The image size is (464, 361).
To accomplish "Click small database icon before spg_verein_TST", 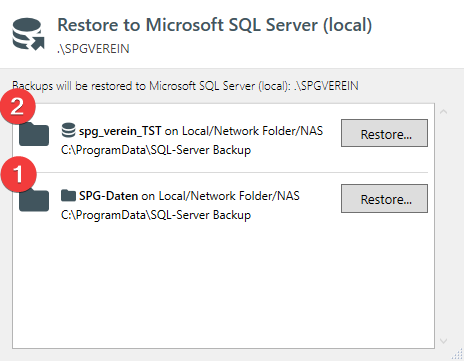I will pos(68,130).
